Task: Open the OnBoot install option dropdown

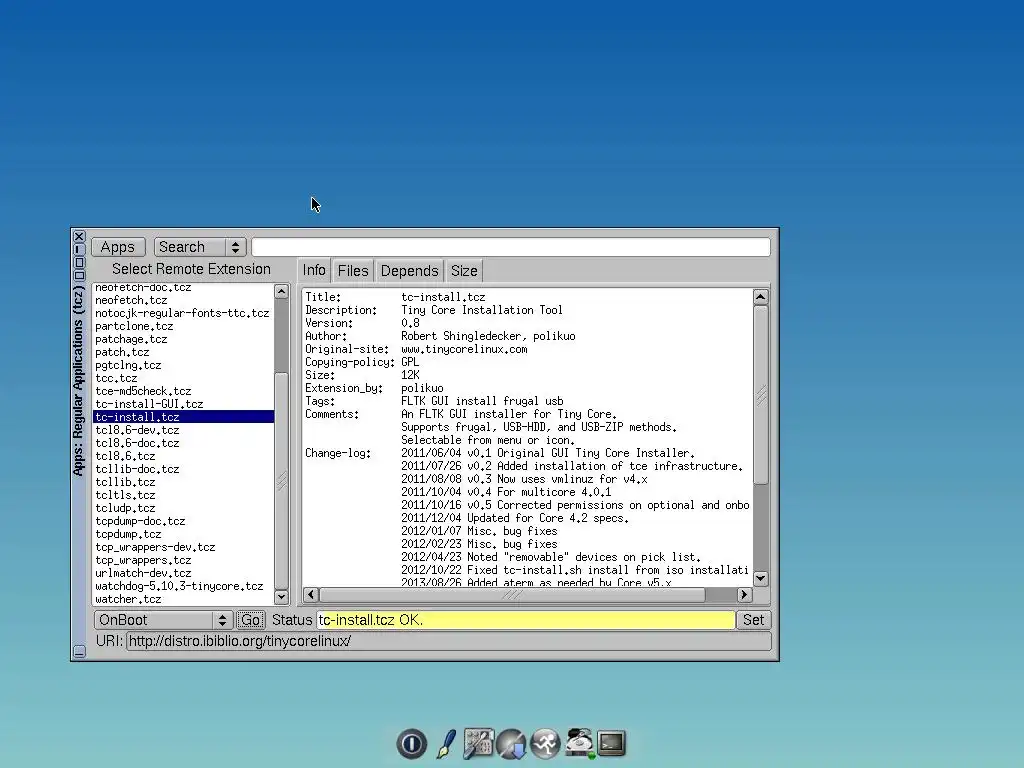Action: (x=163, y=620)
